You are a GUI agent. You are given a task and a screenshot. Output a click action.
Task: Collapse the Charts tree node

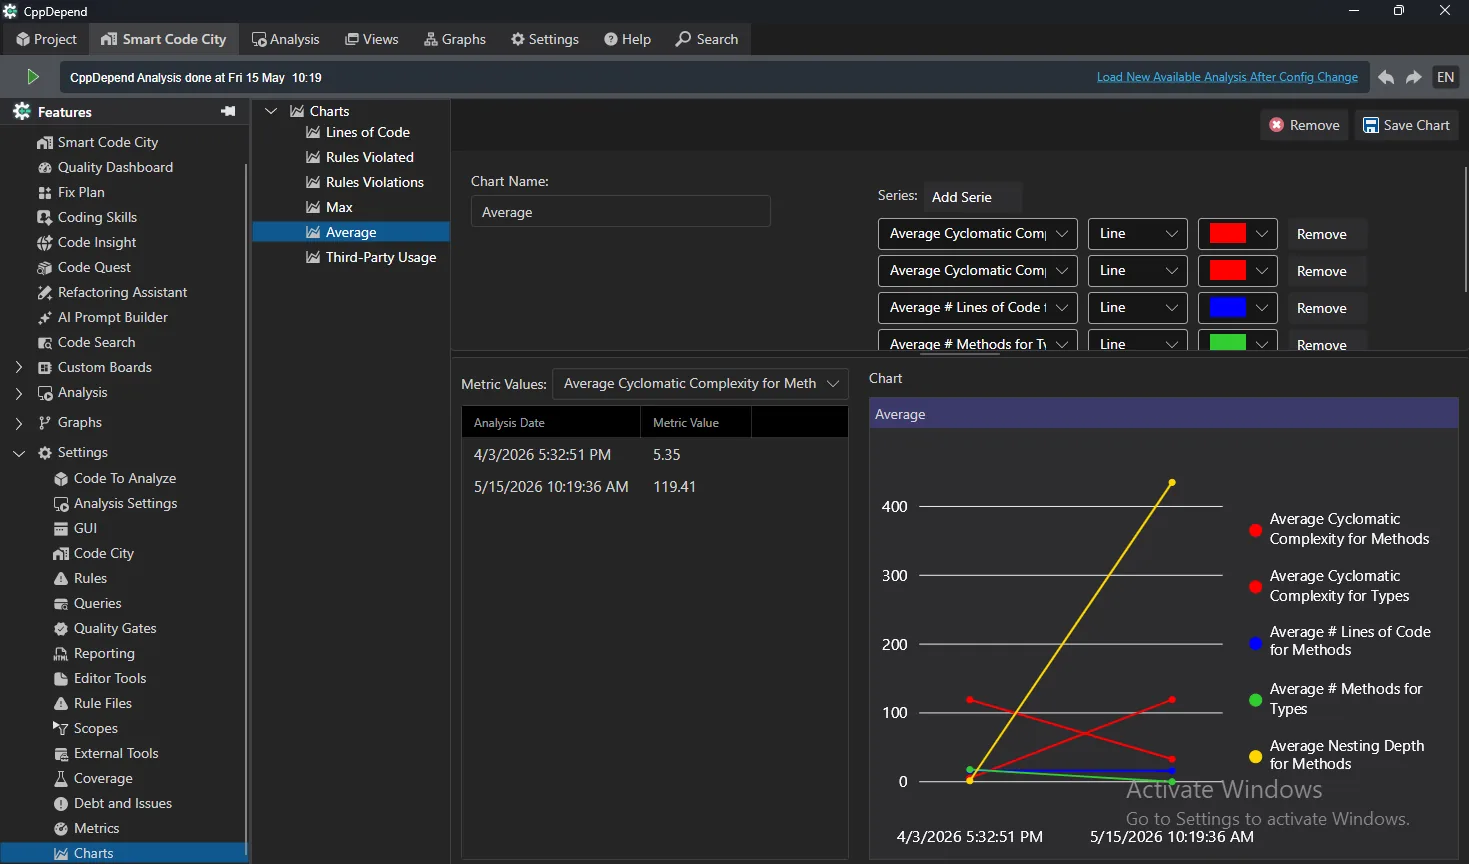pos(271,111)
